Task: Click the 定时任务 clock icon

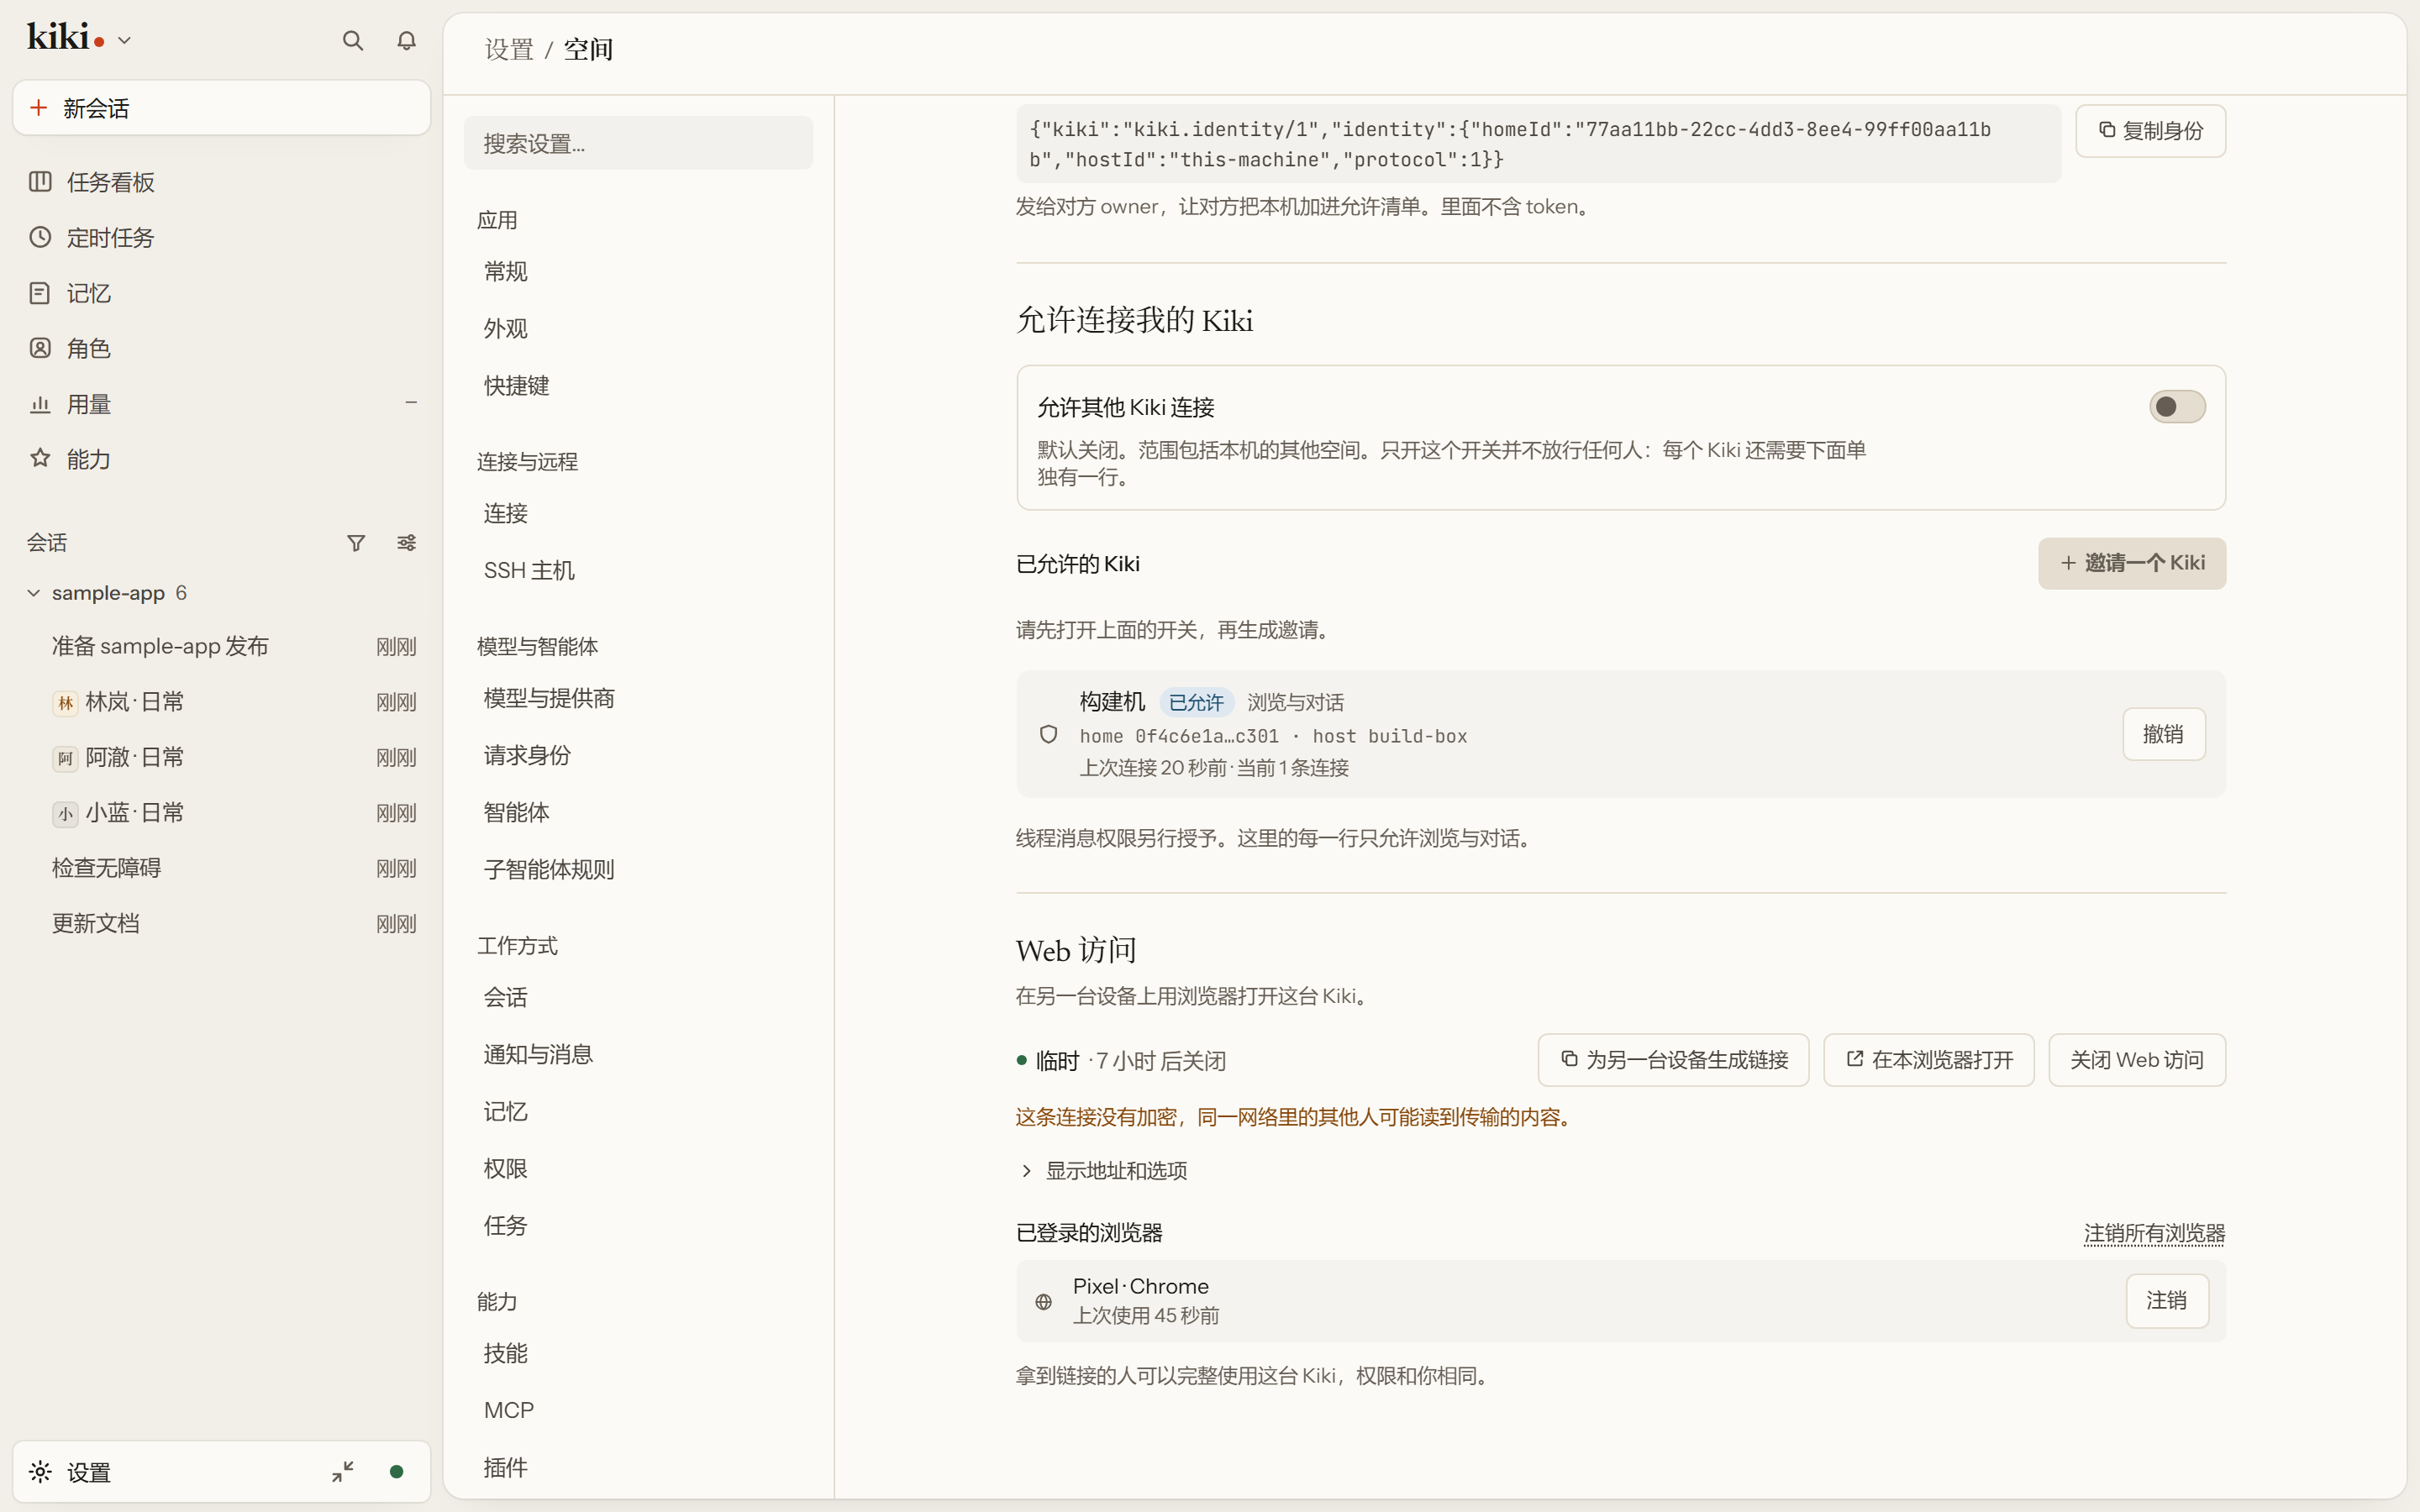Action: coord(40,237)
